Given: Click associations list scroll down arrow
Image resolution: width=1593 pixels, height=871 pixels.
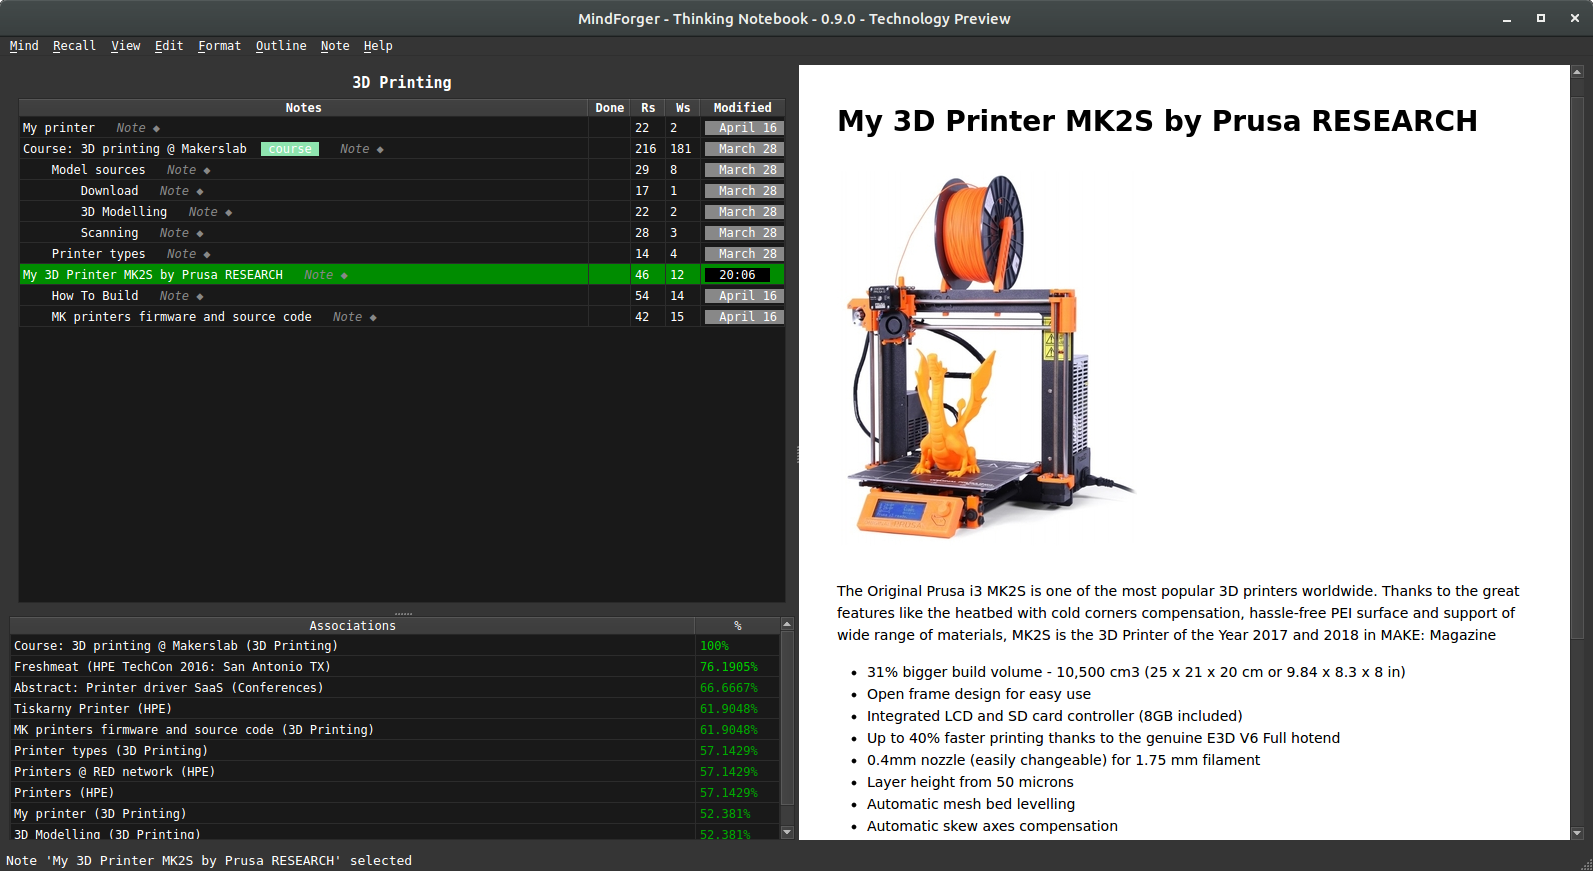Looking at the screenshot, I should pos(787,832).
